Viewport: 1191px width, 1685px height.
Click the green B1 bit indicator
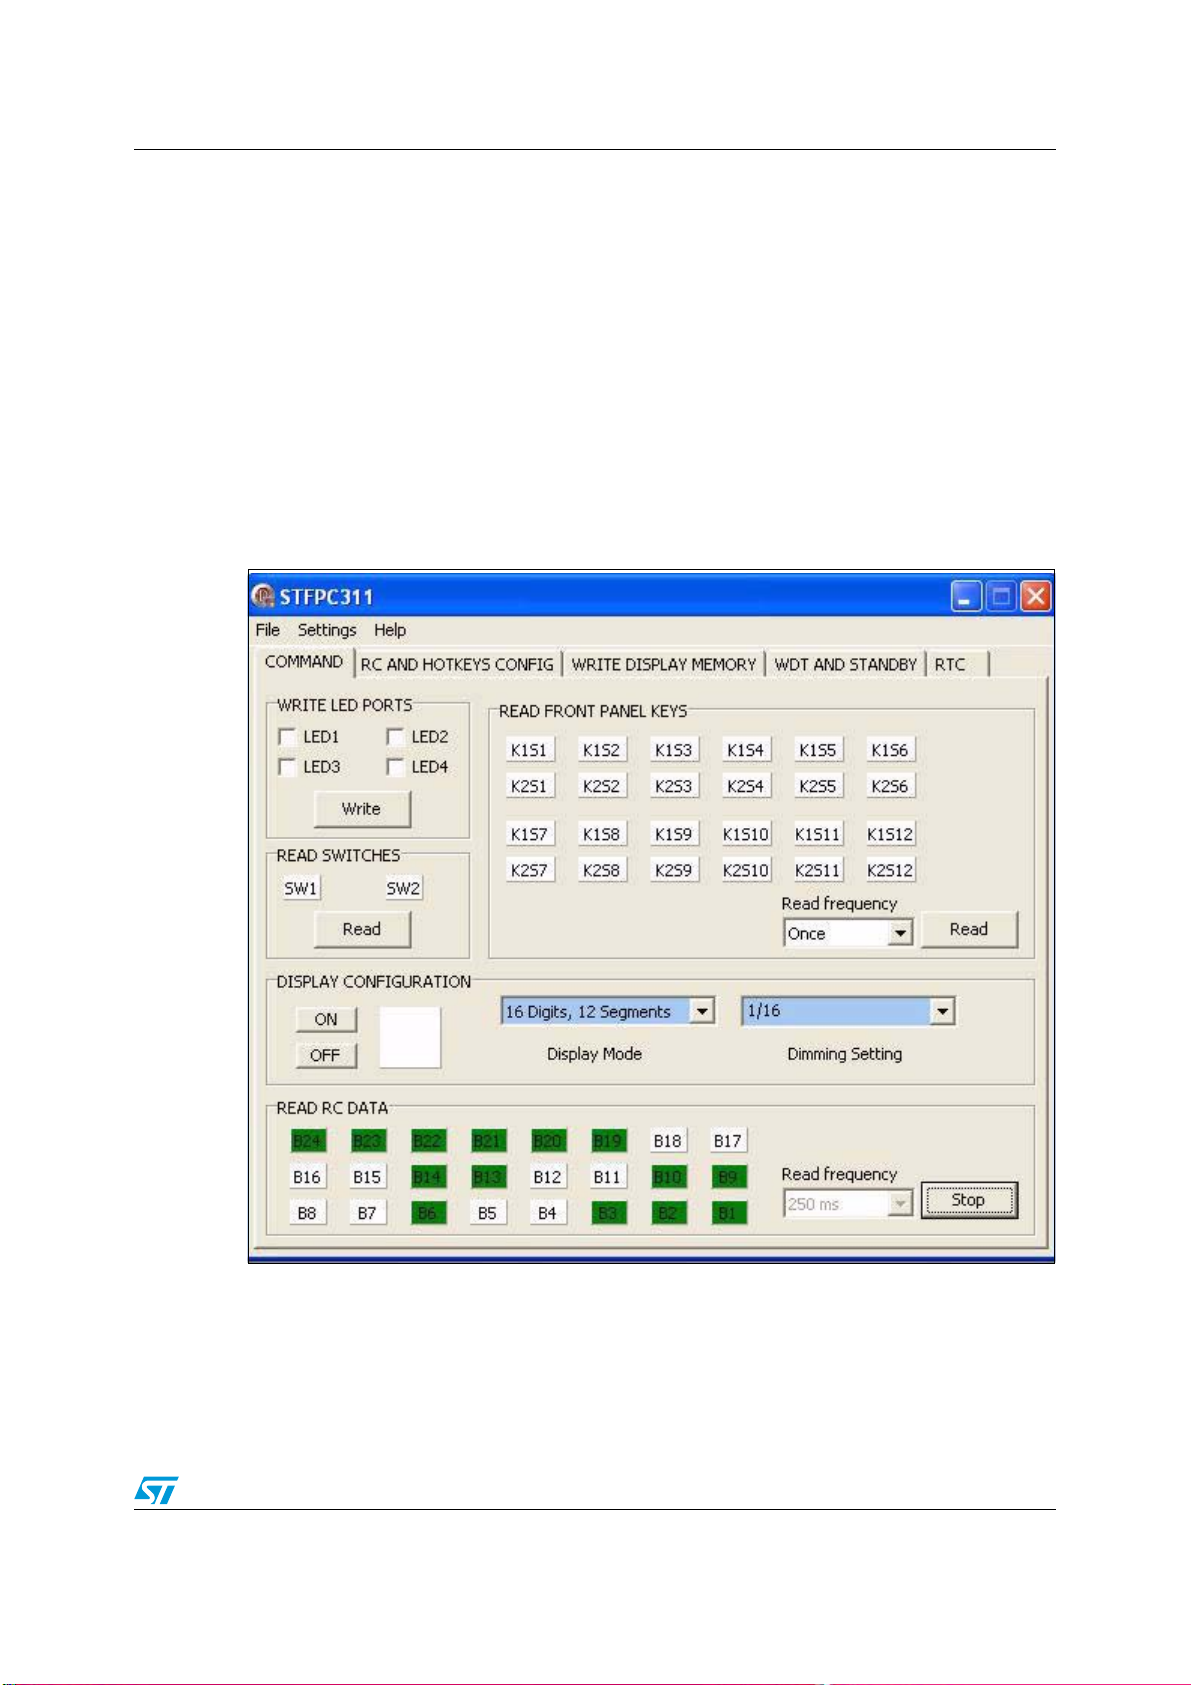coord(728,1213)
